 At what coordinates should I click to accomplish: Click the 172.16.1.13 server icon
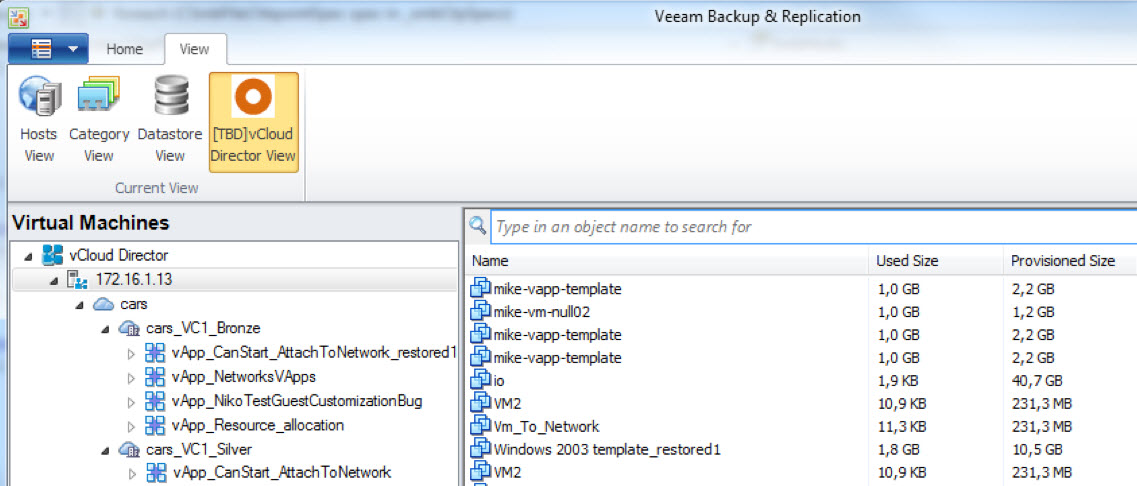pyautogui.click(x=78, y=279)
